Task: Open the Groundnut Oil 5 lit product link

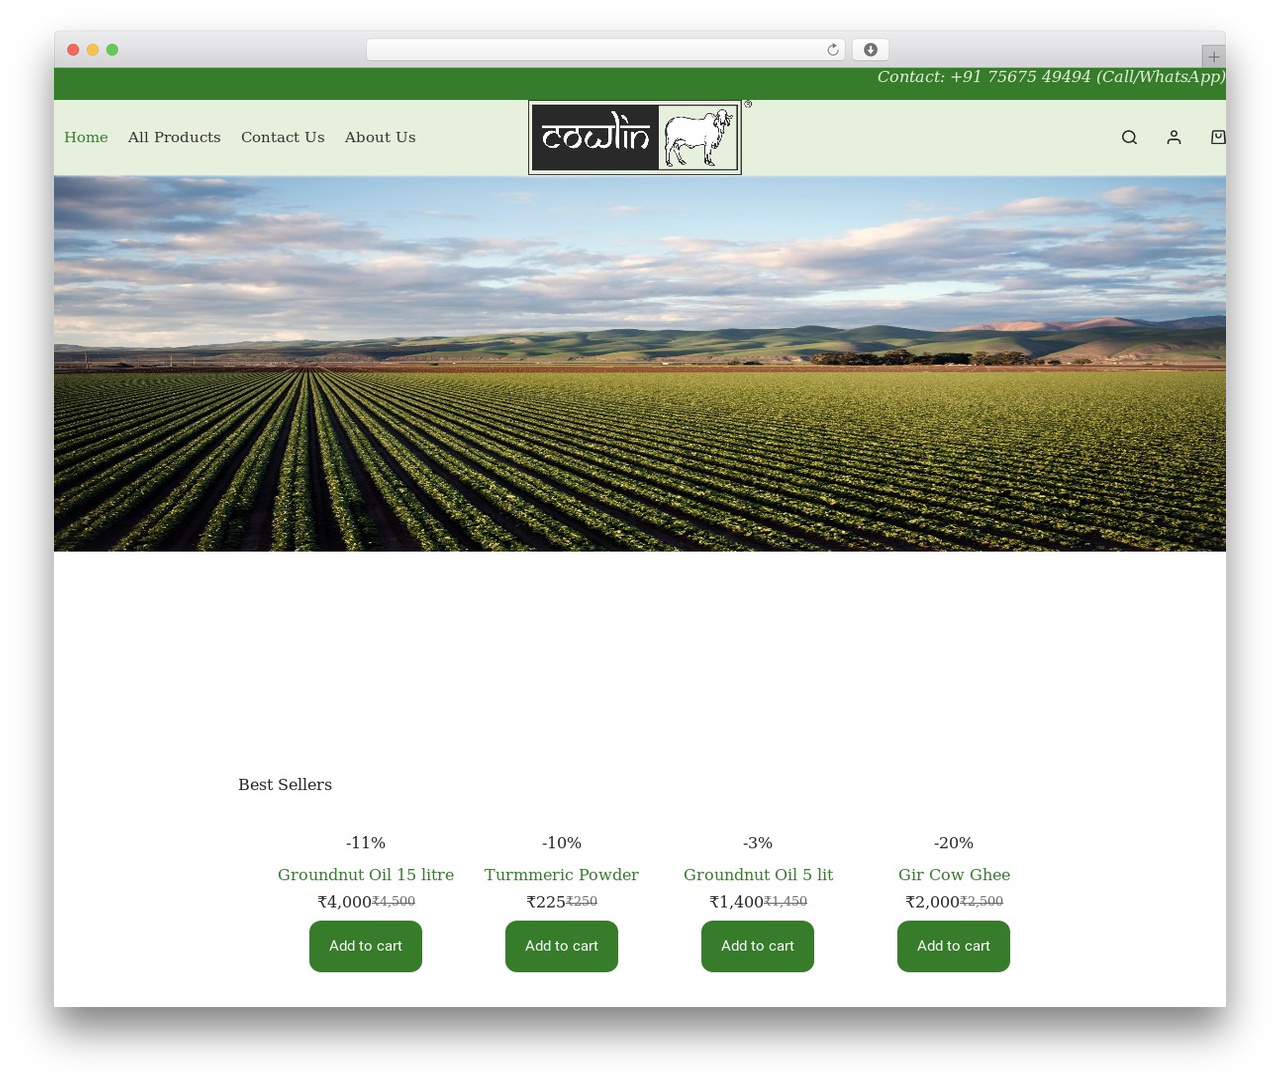Action: (758, 874)
